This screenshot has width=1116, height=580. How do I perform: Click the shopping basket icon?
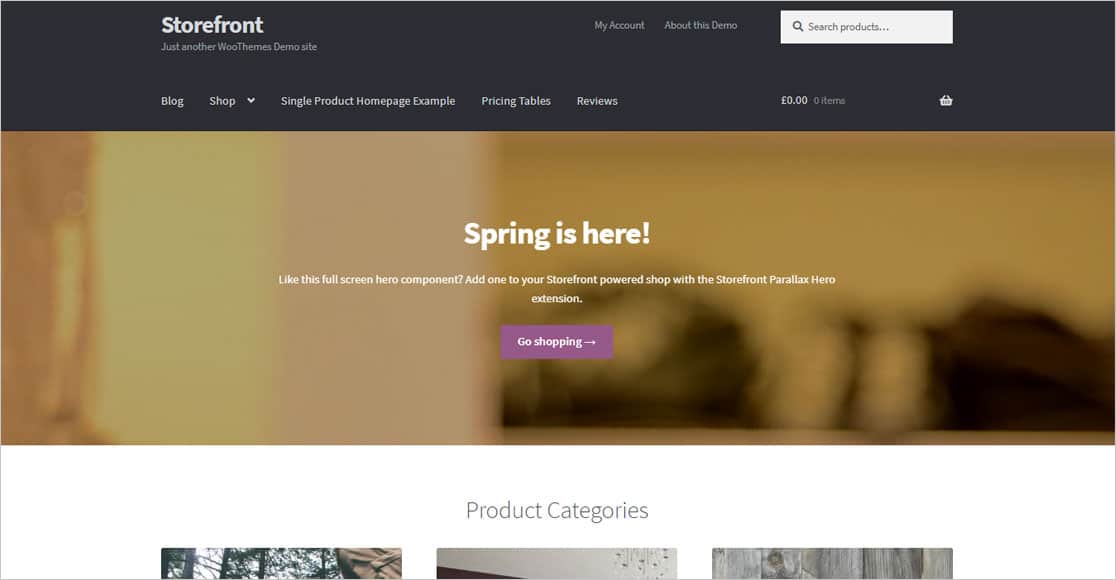click(945, 100)
